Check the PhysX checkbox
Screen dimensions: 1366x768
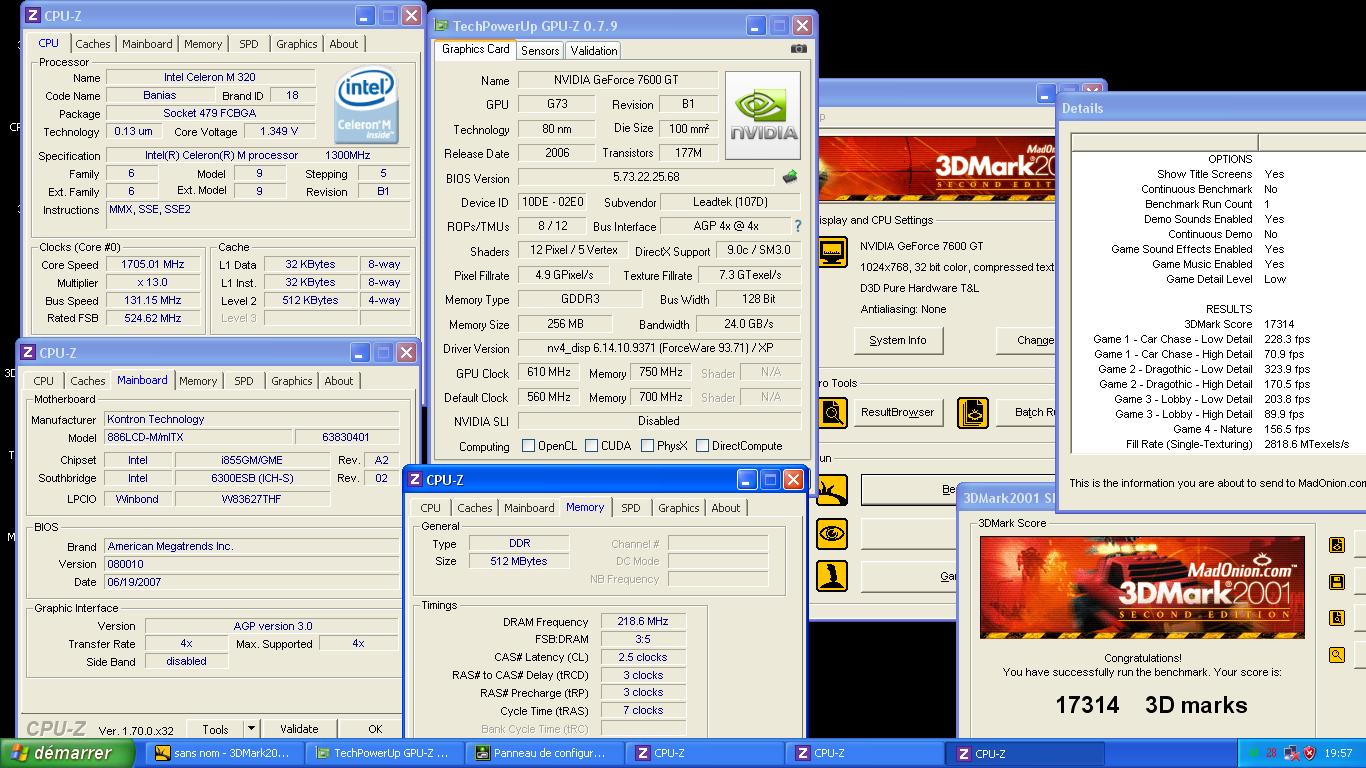click(648, 446)
